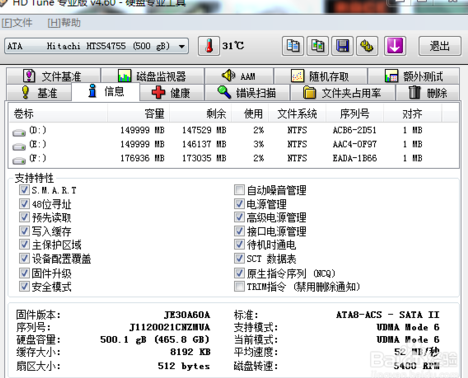Switch to the 基准 tab
Screen dimensions: 468x378
coord(39,92)
